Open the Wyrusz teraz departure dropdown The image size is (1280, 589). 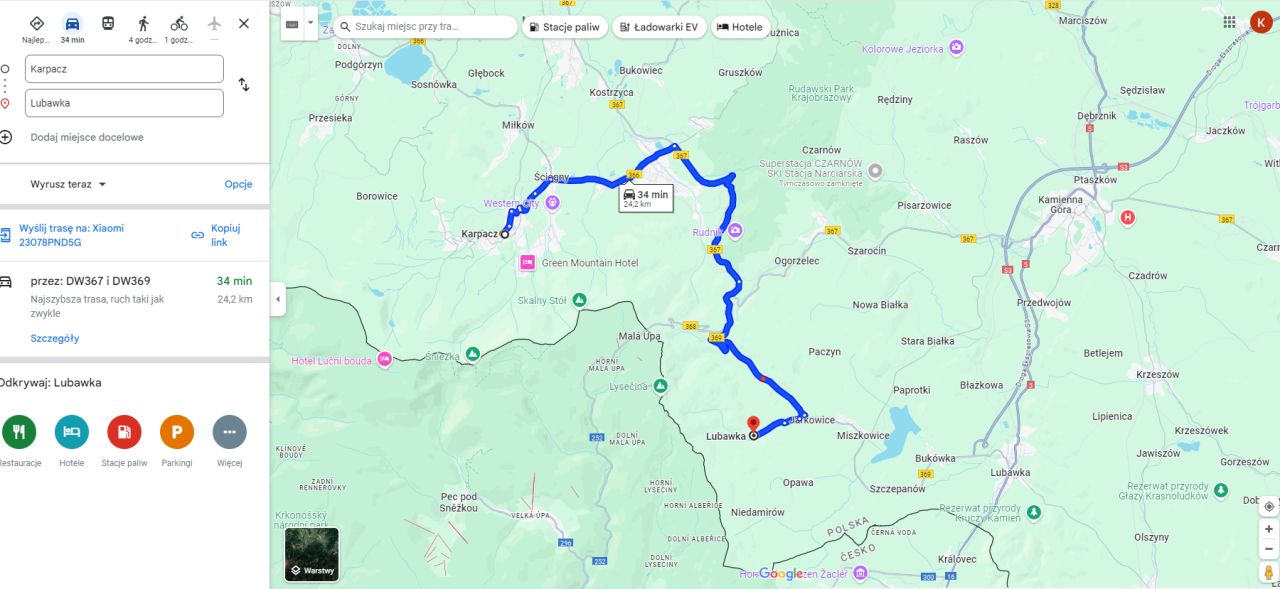pos(68,184)
